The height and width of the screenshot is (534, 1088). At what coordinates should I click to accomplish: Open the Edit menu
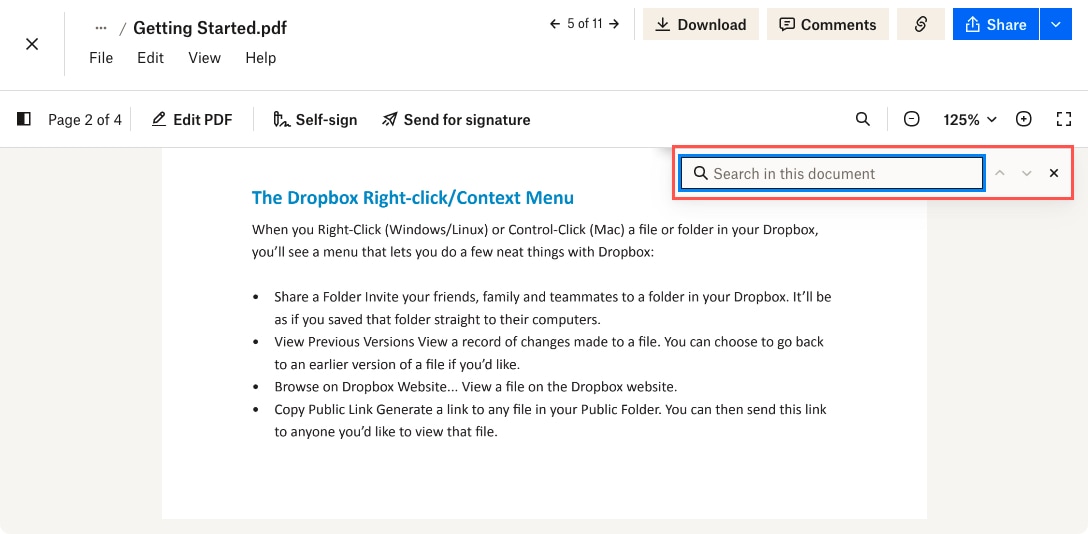151,58
